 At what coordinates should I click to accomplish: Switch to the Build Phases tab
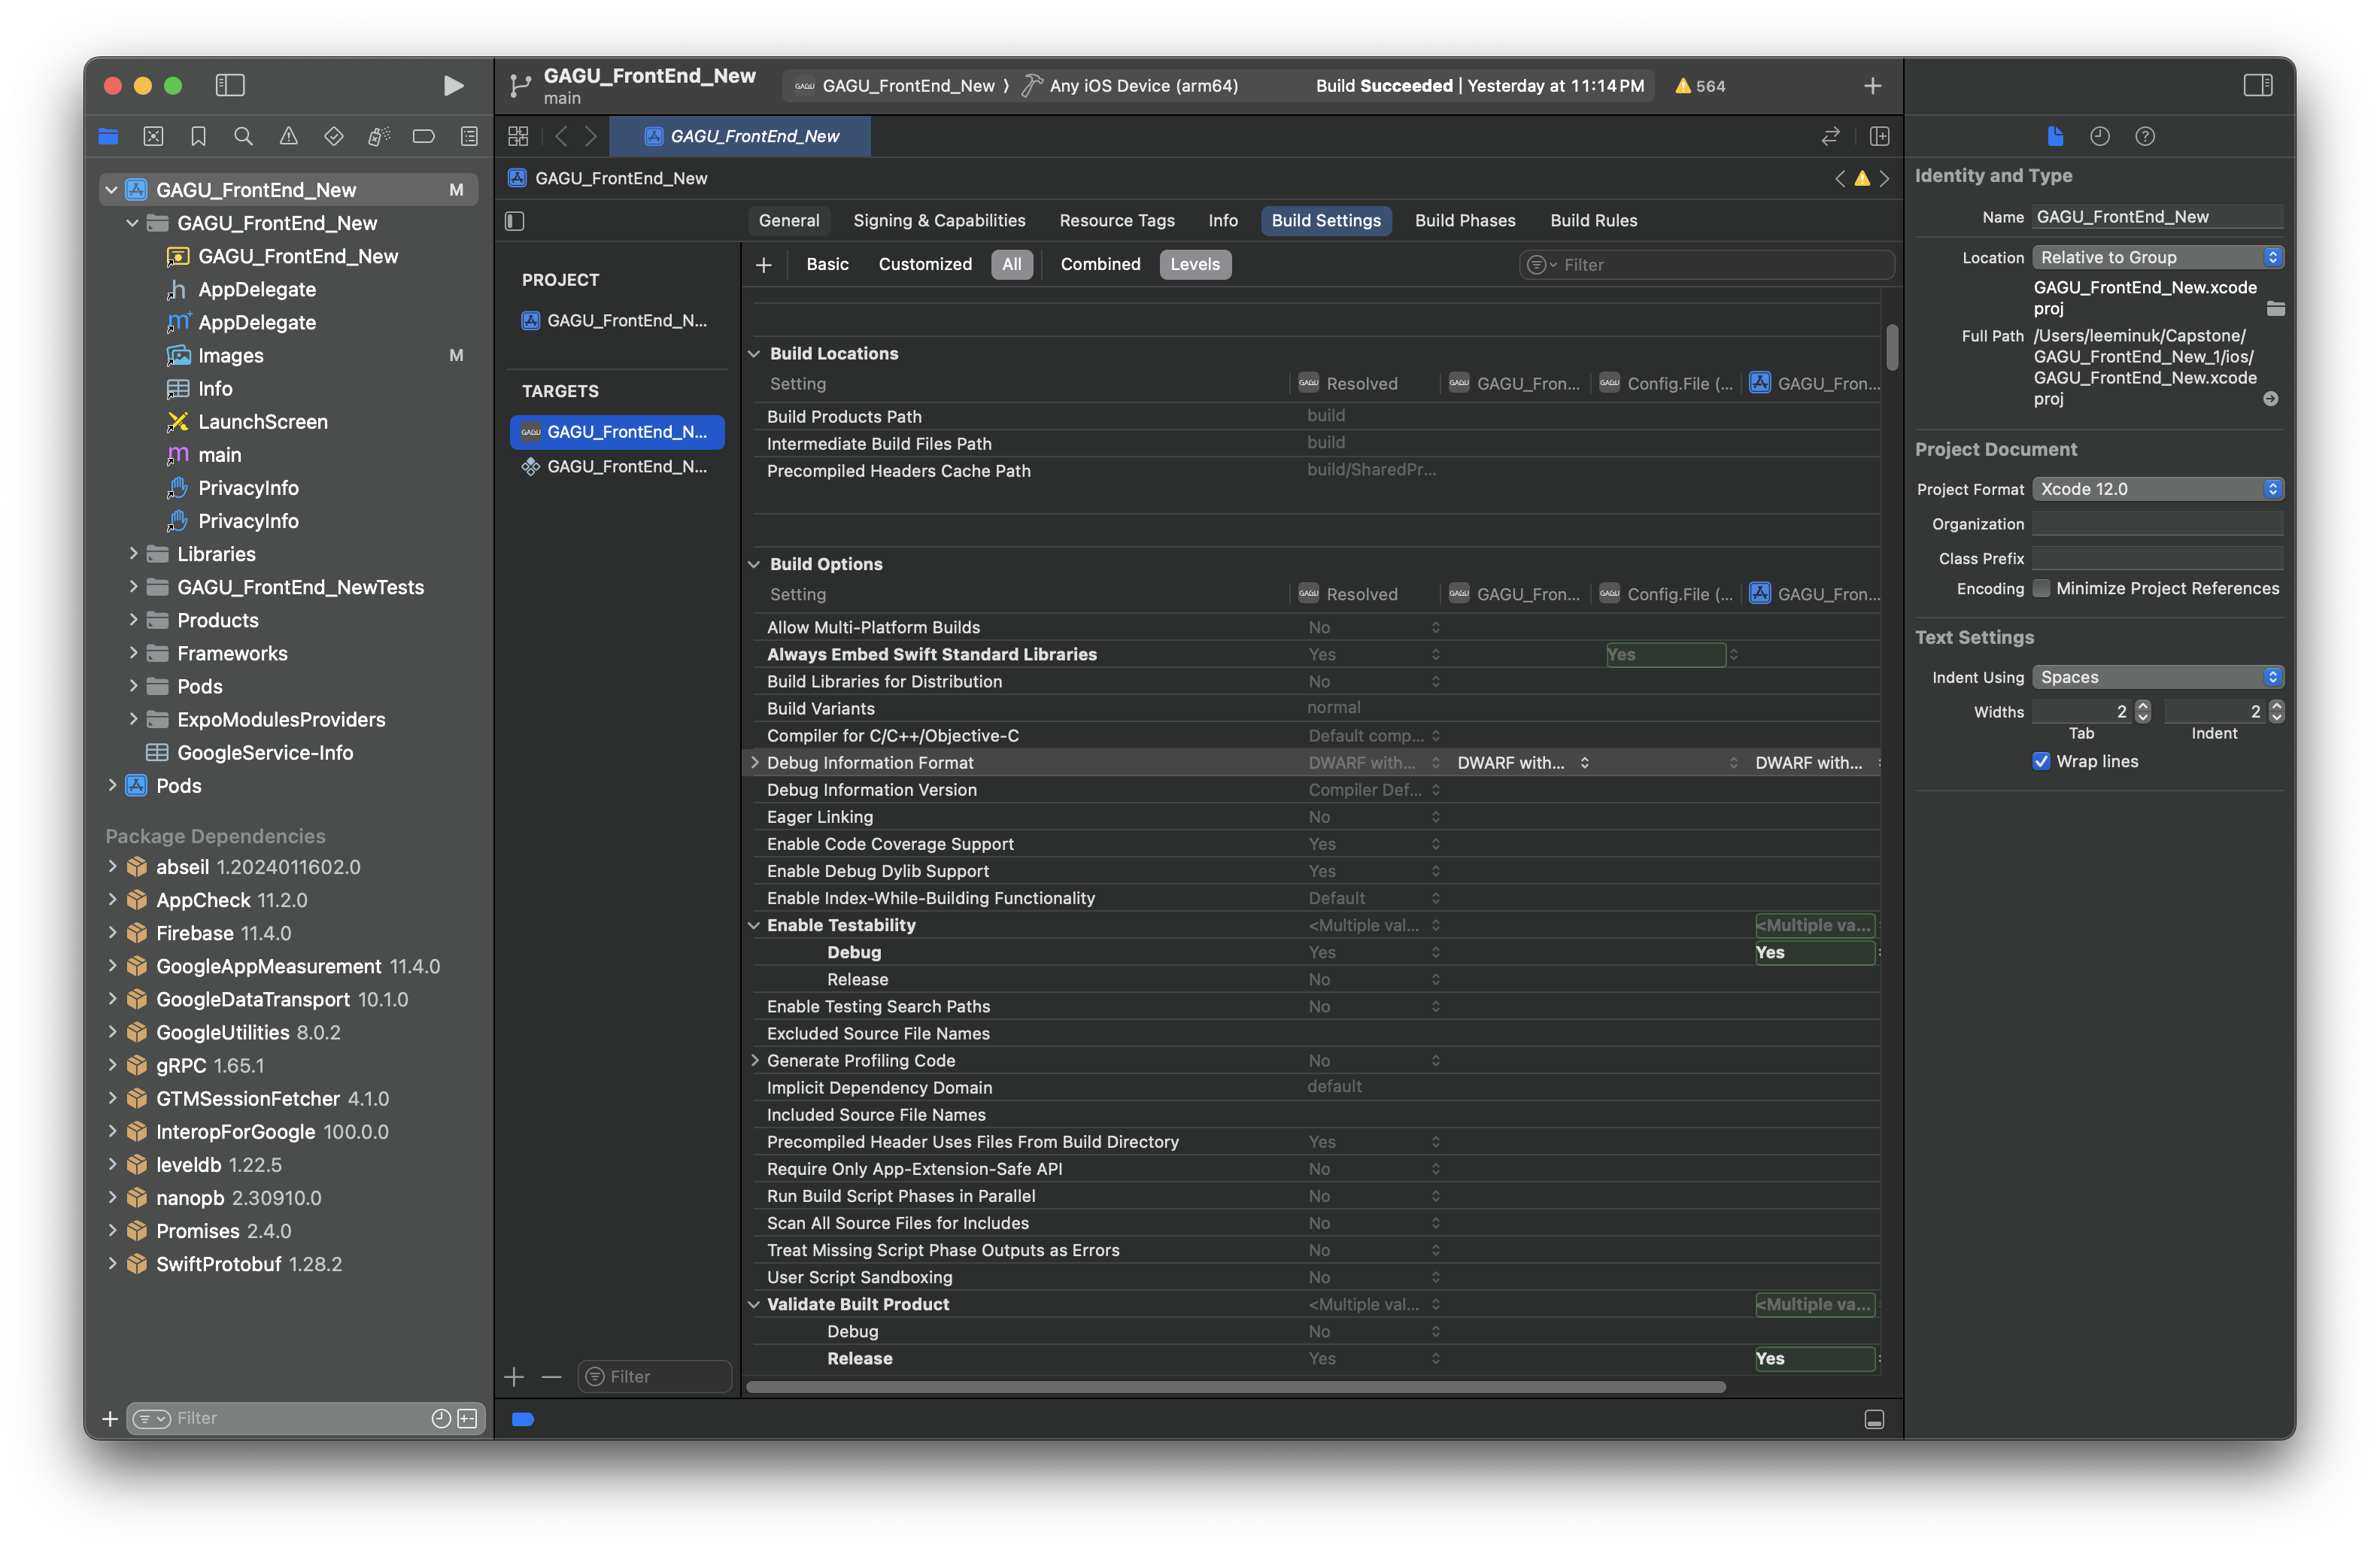1464,220
